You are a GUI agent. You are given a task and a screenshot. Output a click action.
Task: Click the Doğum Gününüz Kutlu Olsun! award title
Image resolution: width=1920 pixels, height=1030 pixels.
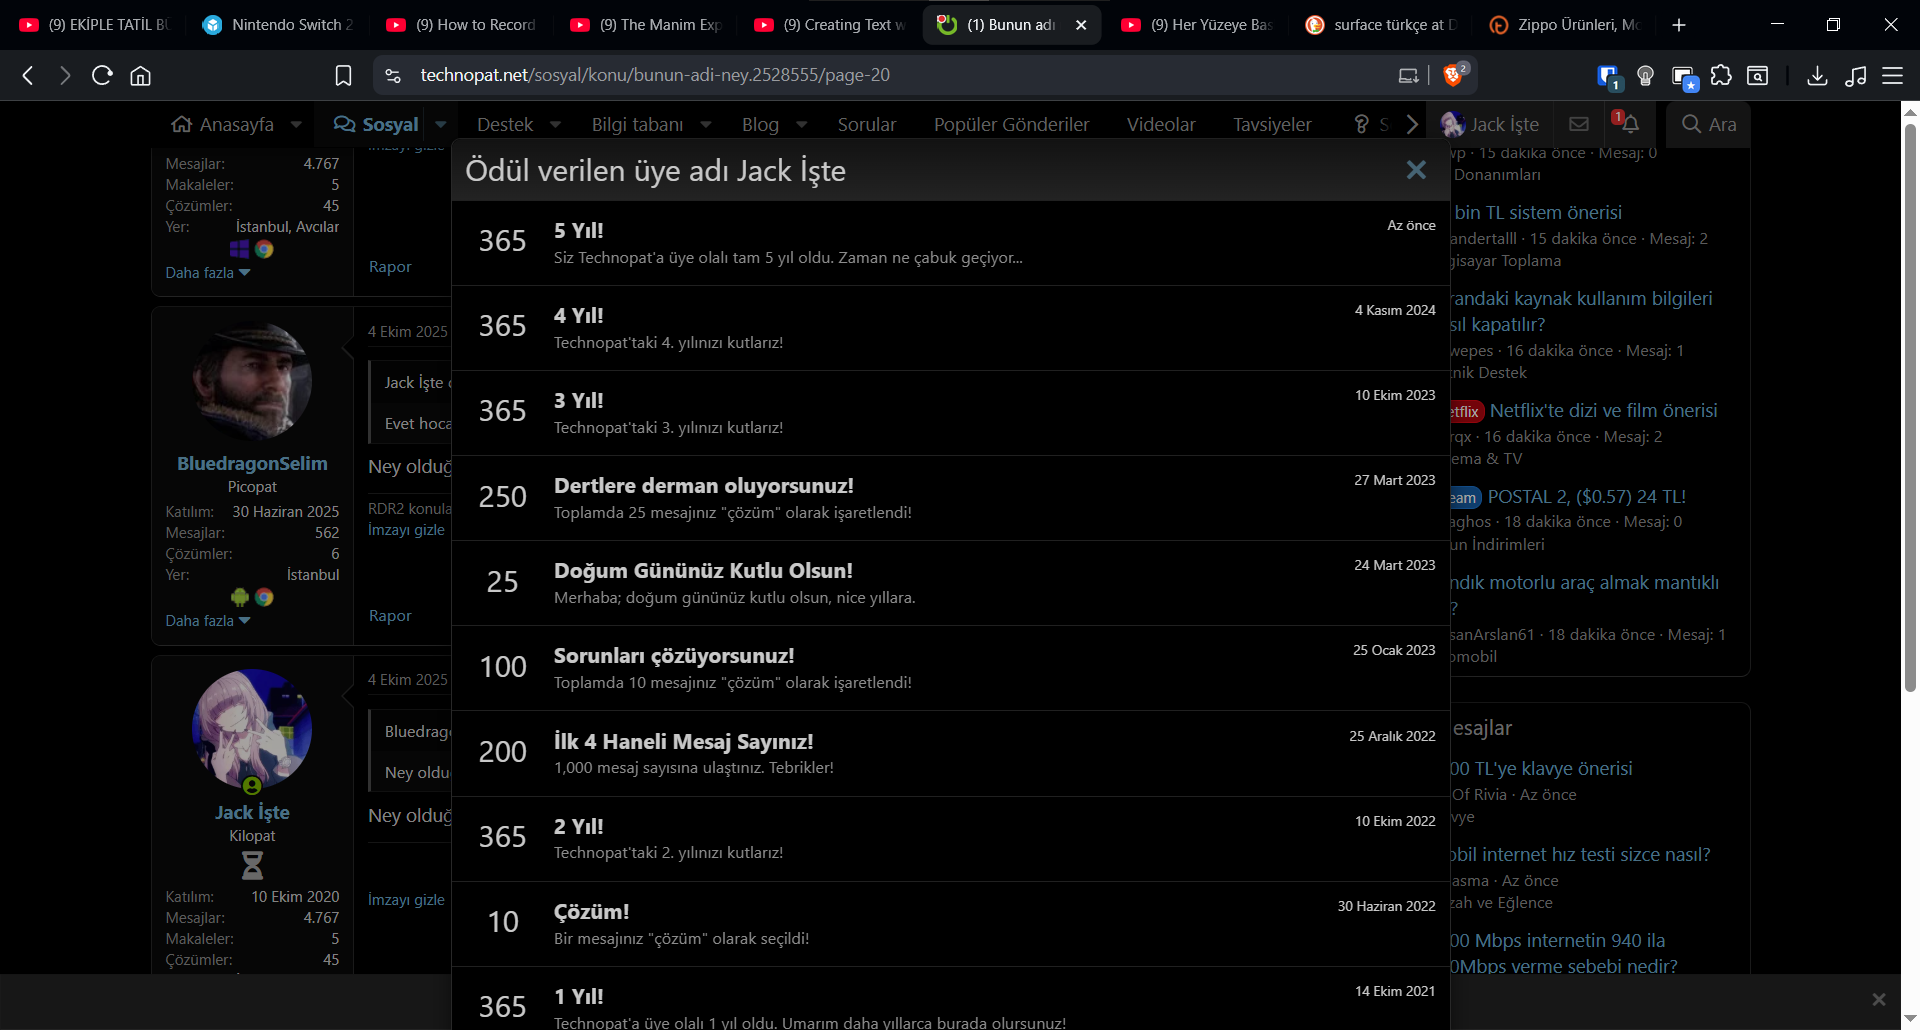coord(703,571)
